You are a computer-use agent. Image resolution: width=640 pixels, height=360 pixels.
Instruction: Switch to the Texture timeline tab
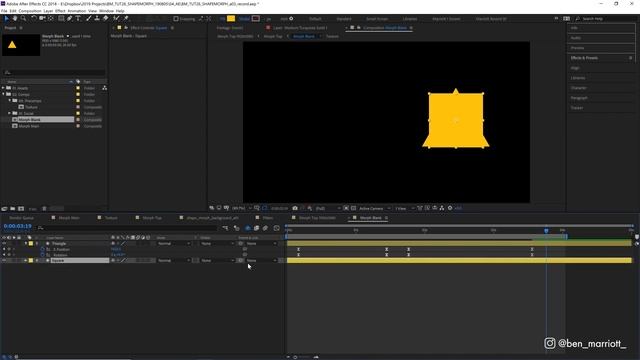click(111, 218)
